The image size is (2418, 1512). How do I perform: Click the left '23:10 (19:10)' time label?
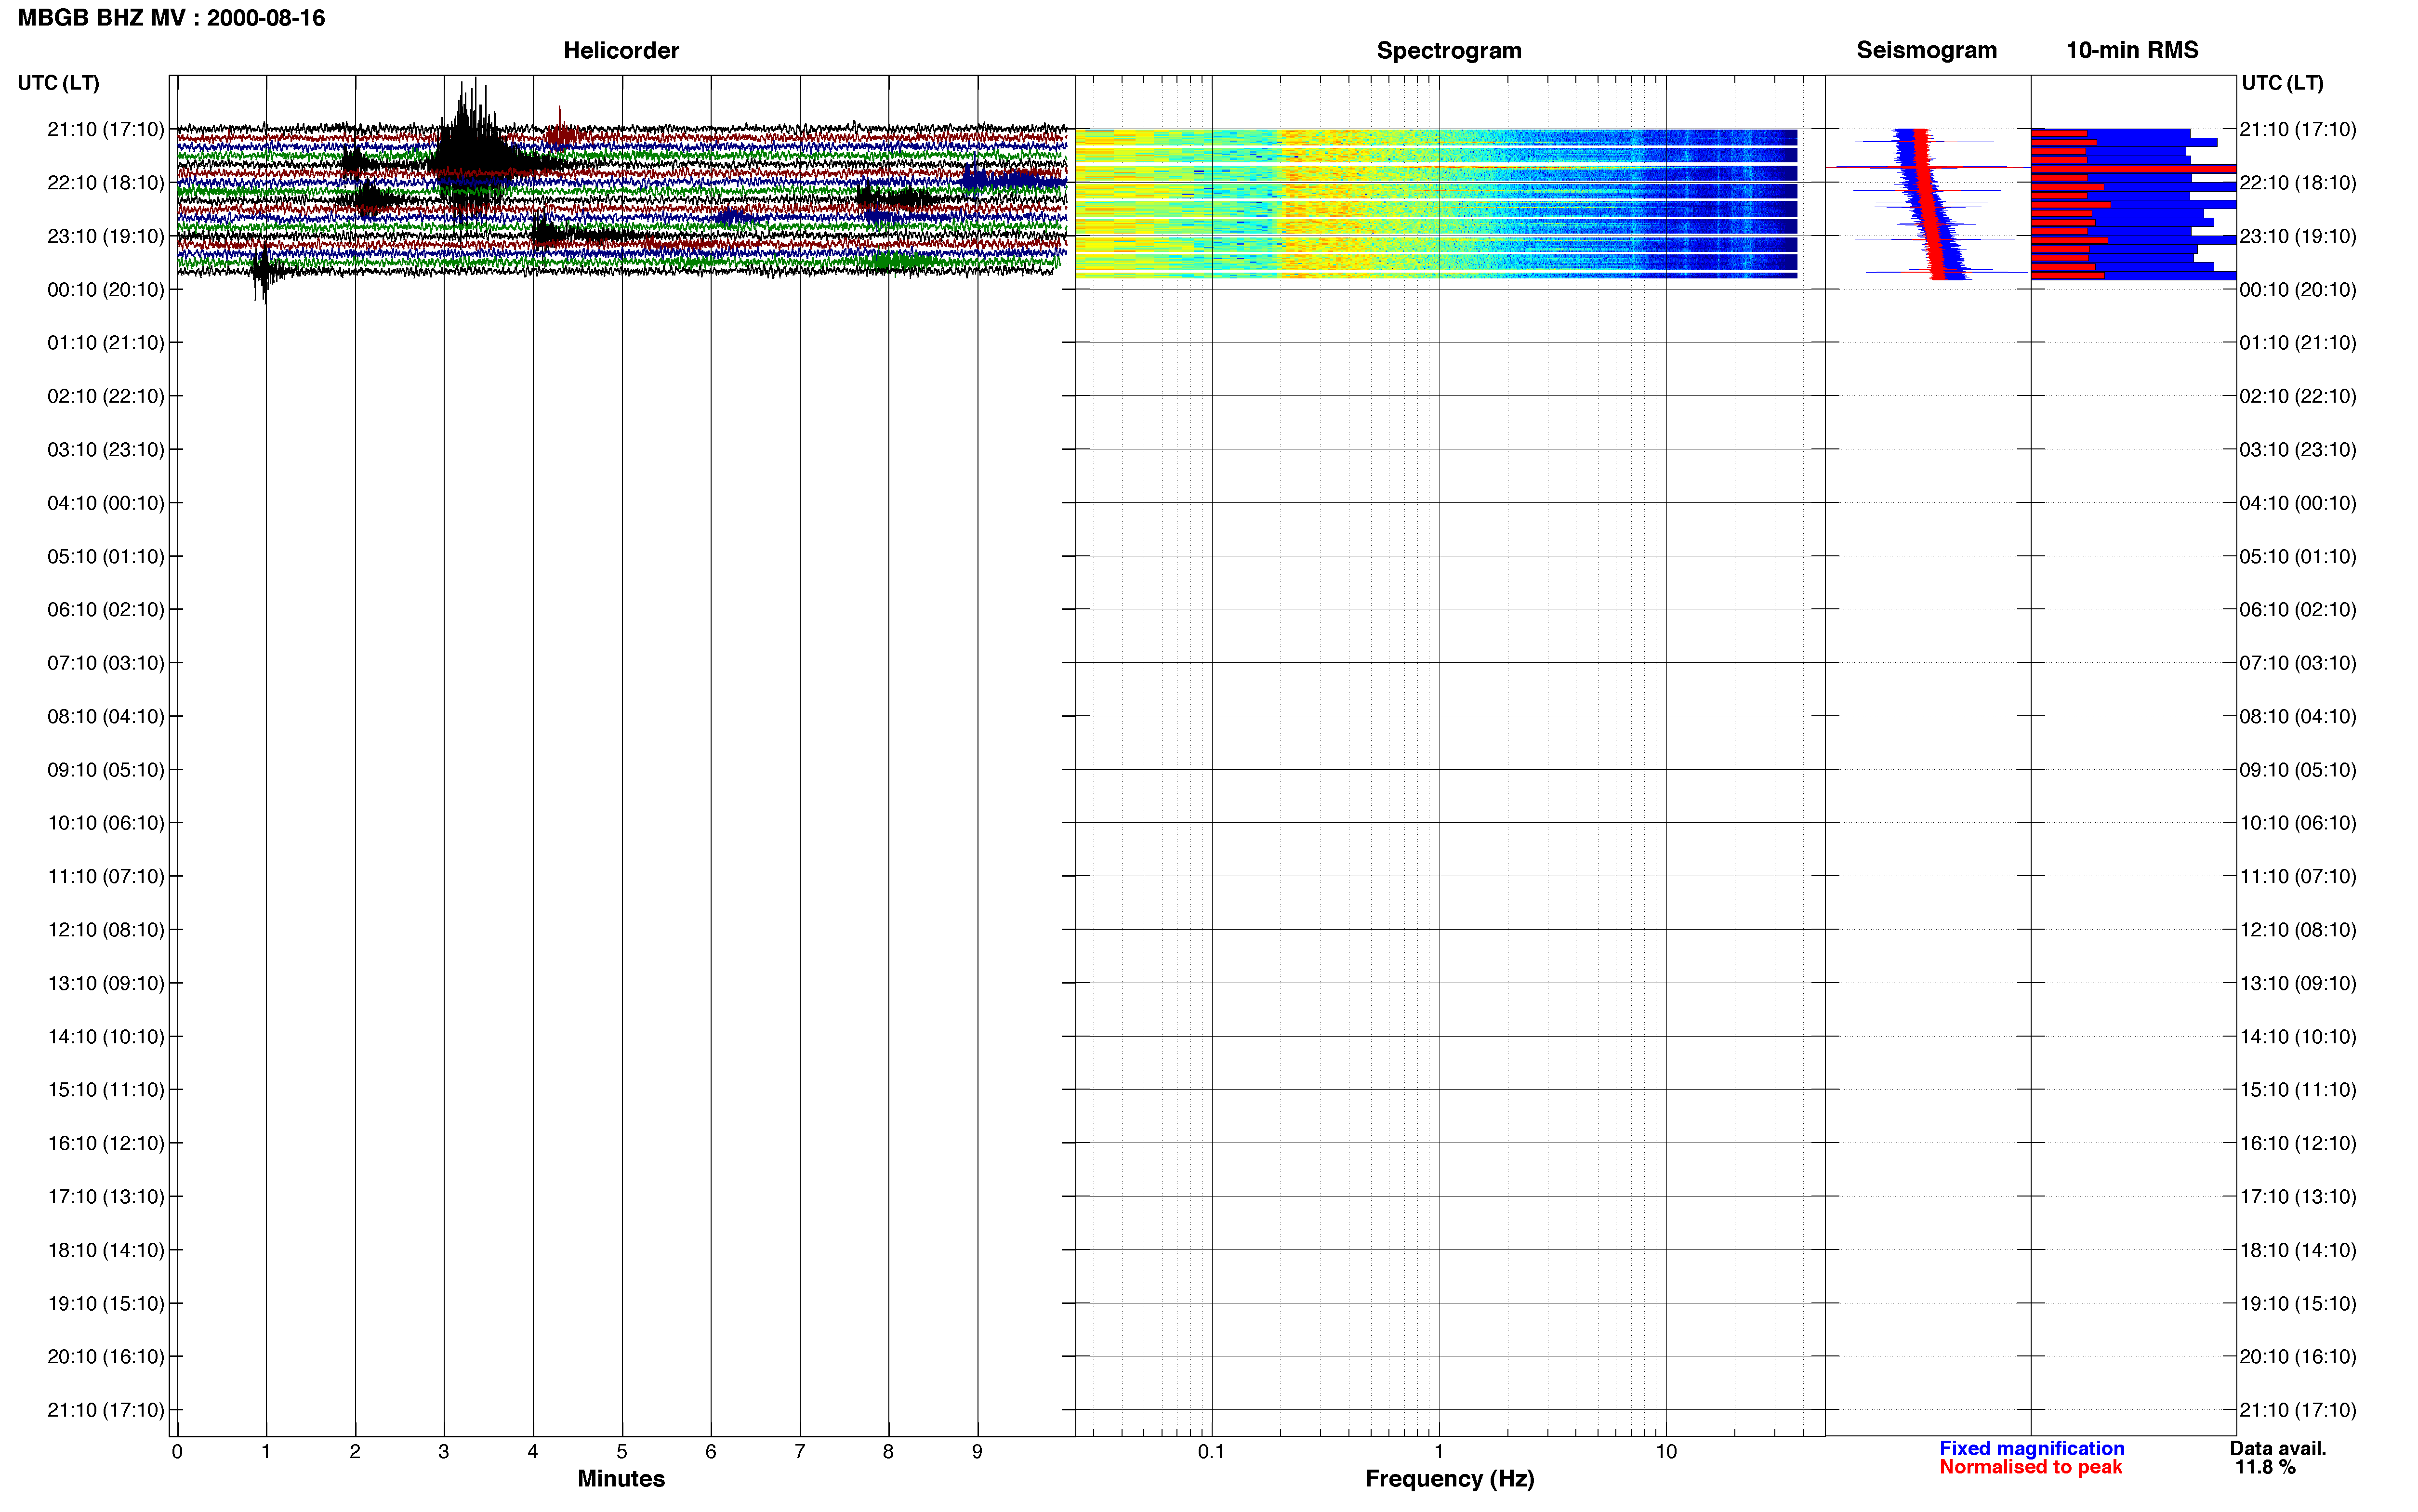105,236
